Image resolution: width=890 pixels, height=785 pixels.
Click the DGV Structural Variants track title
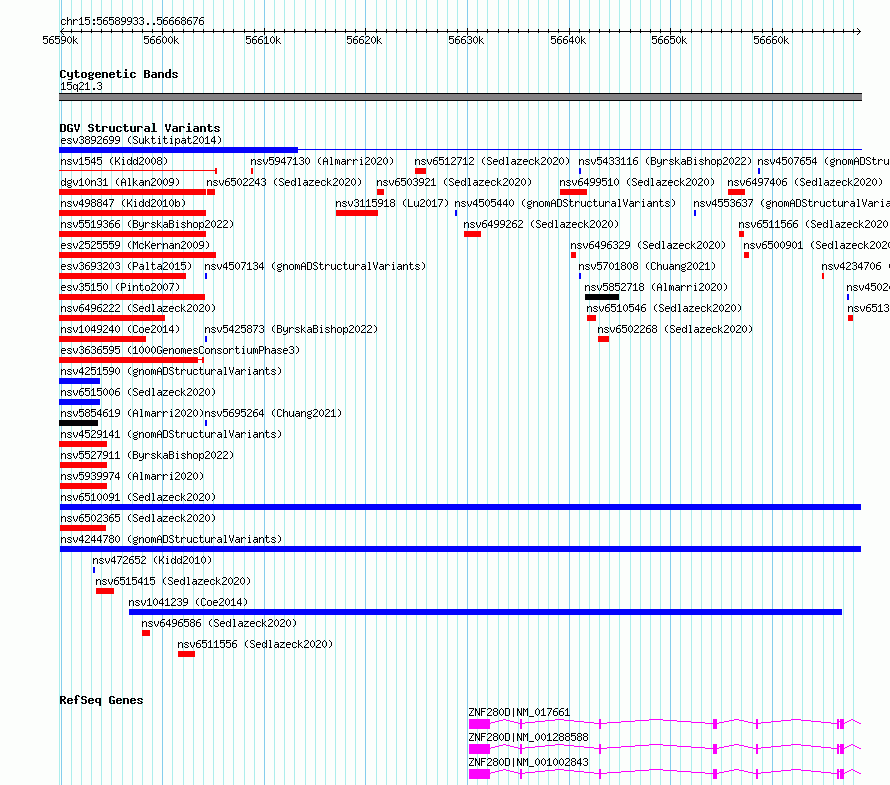(x=140, y=128)
